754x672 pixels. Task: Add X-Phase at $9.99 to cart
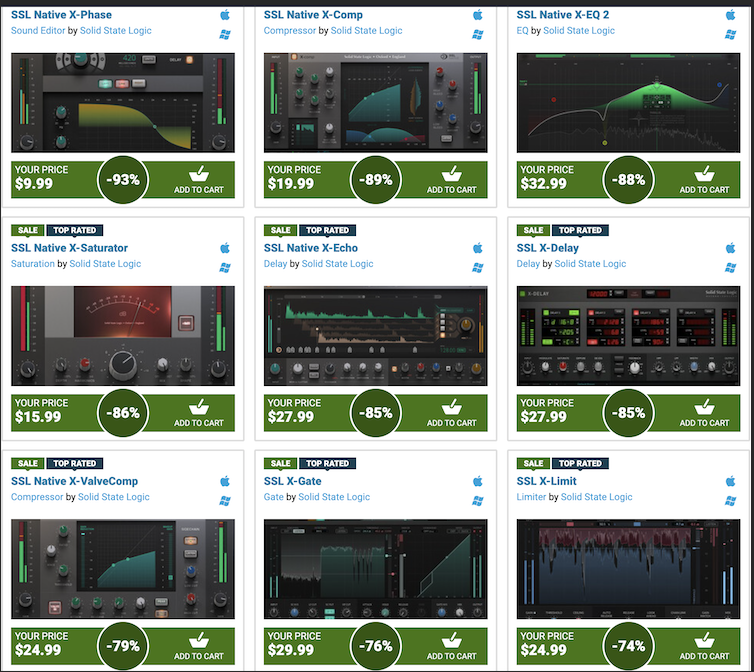(x=199, y=180)
